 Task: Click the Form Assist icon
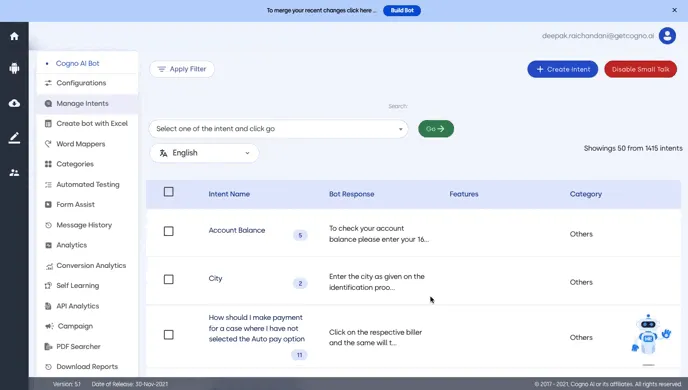48,204
